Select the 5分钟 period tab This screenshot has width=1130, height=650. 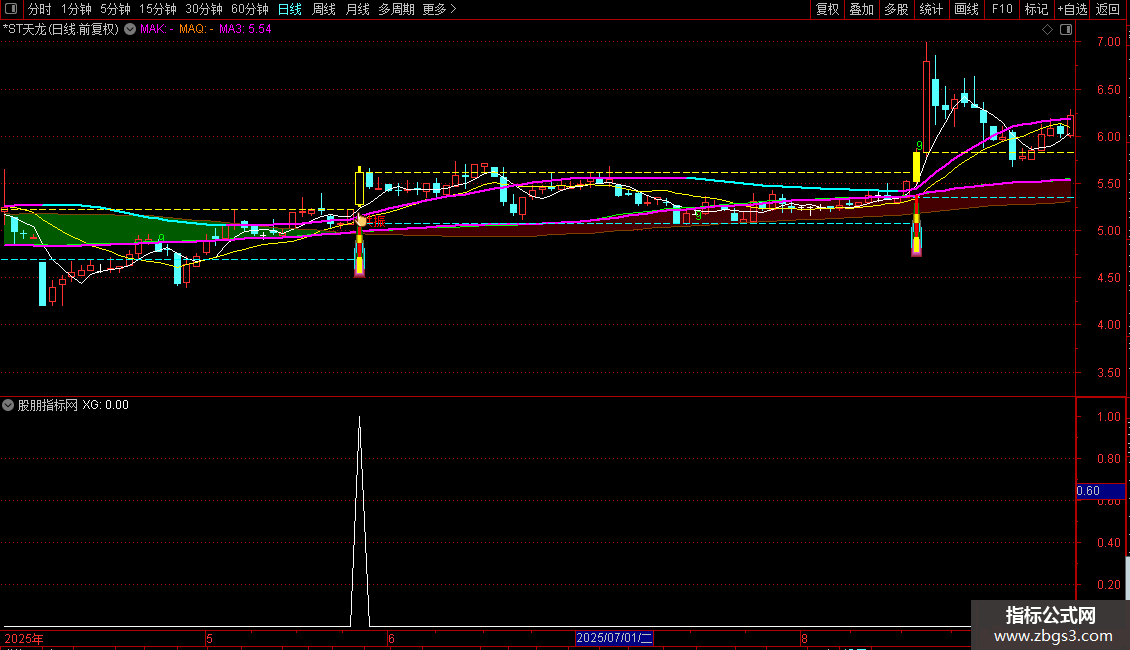[x=115, y=9]
